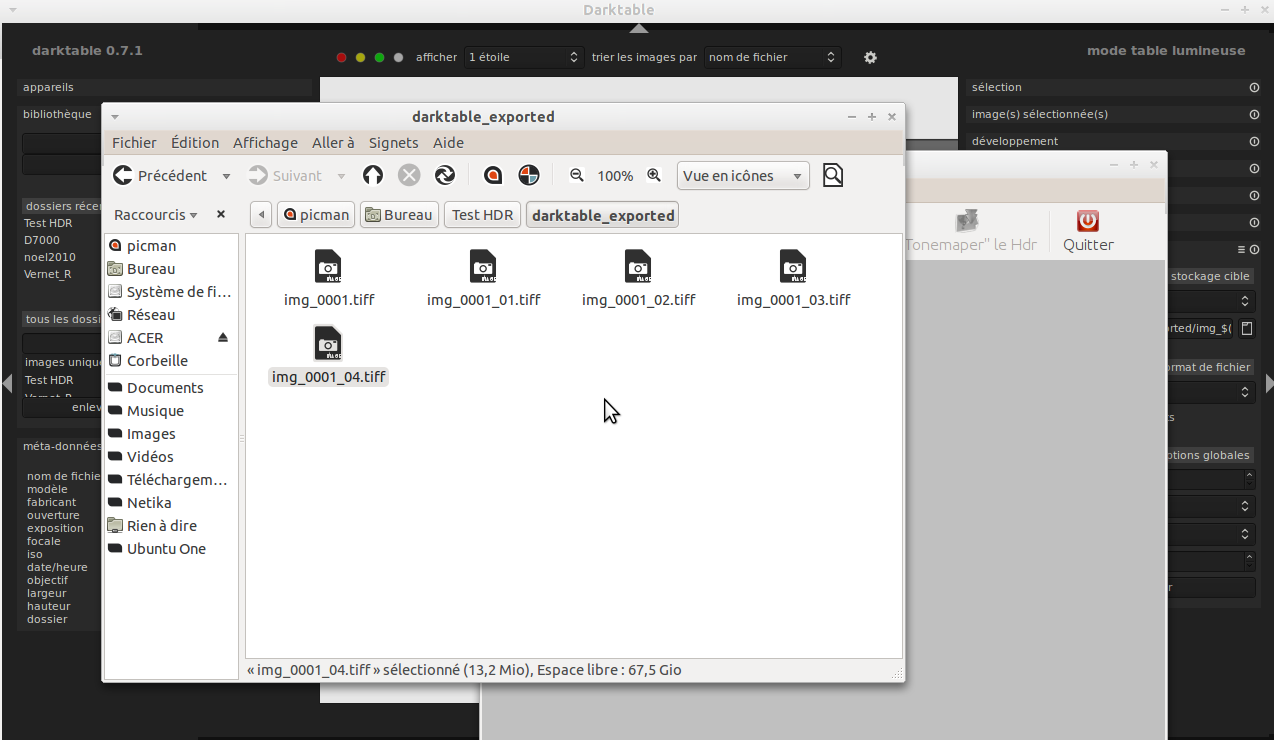This screenshot has width=1274, height=740.
Task: Toggle the sélection panel info icon
Action: [x=1254, y=87]
